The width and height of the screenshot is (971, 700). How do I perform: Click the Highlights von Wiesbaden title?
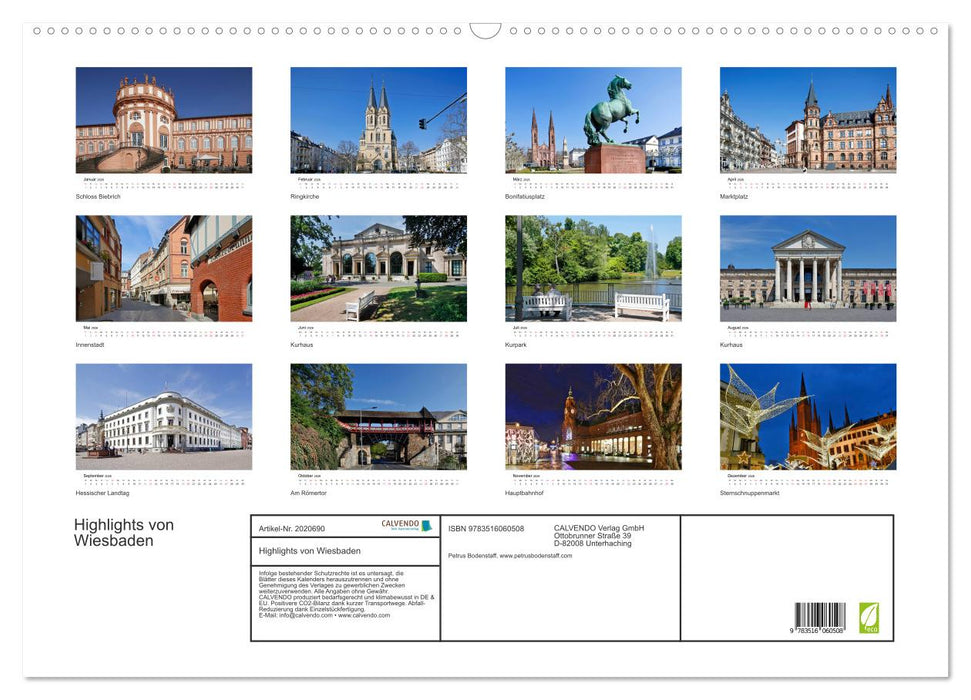[x=122, y=533]
